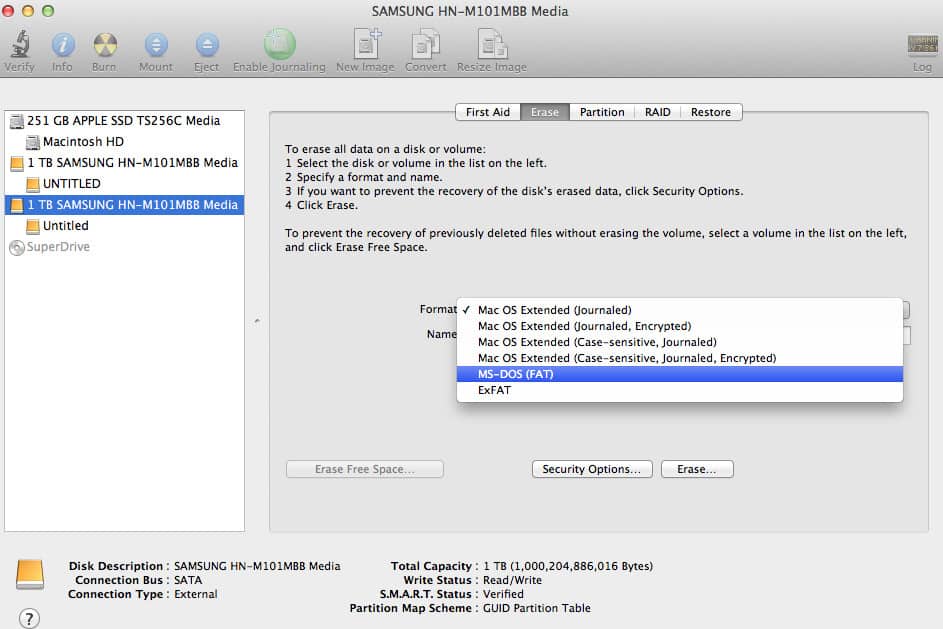The width and height of the screenshot is (943, 629).
Task: Click the instruction line "4 Click Erase."
Action: click(x=321, y=205)
